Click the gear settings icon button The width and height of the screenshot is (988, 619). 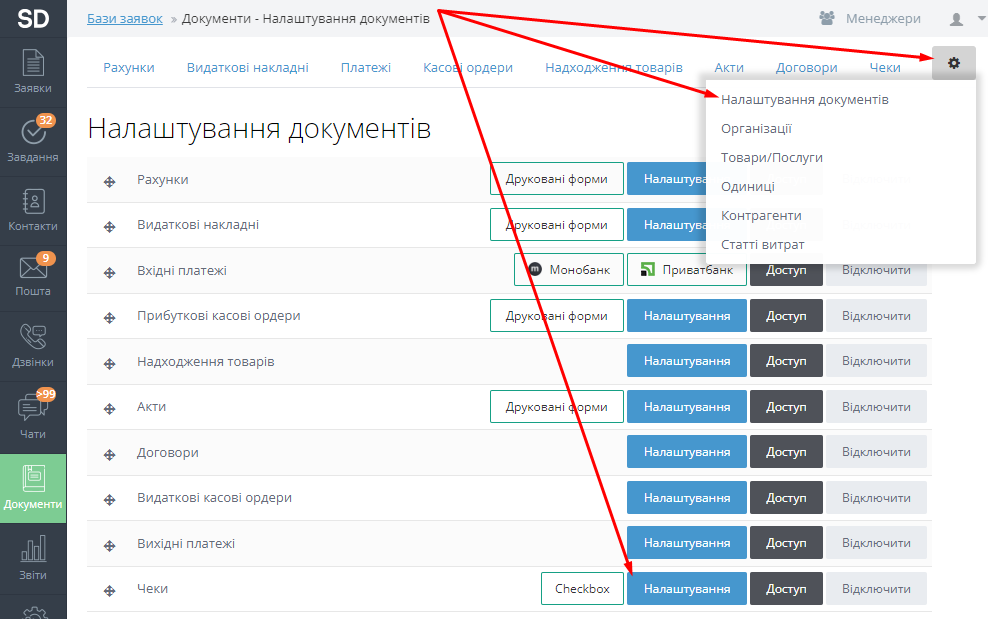coord(953,64)
